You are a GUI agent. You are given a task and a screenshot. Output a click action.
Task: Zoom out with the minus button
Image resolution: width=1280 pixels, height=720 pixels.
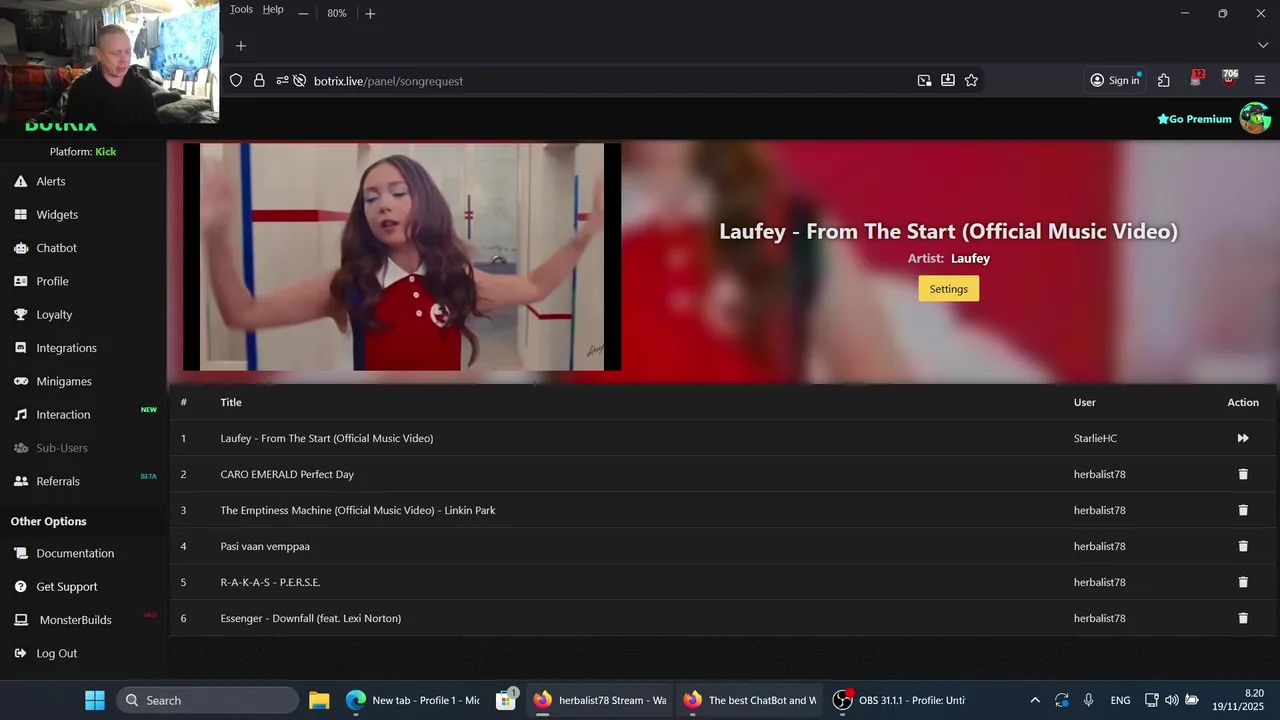[x=303, y=14]
